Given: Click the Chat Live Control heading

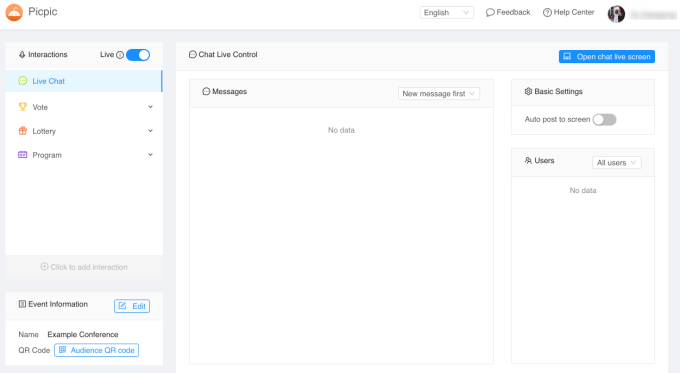Looking at the screenshot, I should click(x=228, y=55).
